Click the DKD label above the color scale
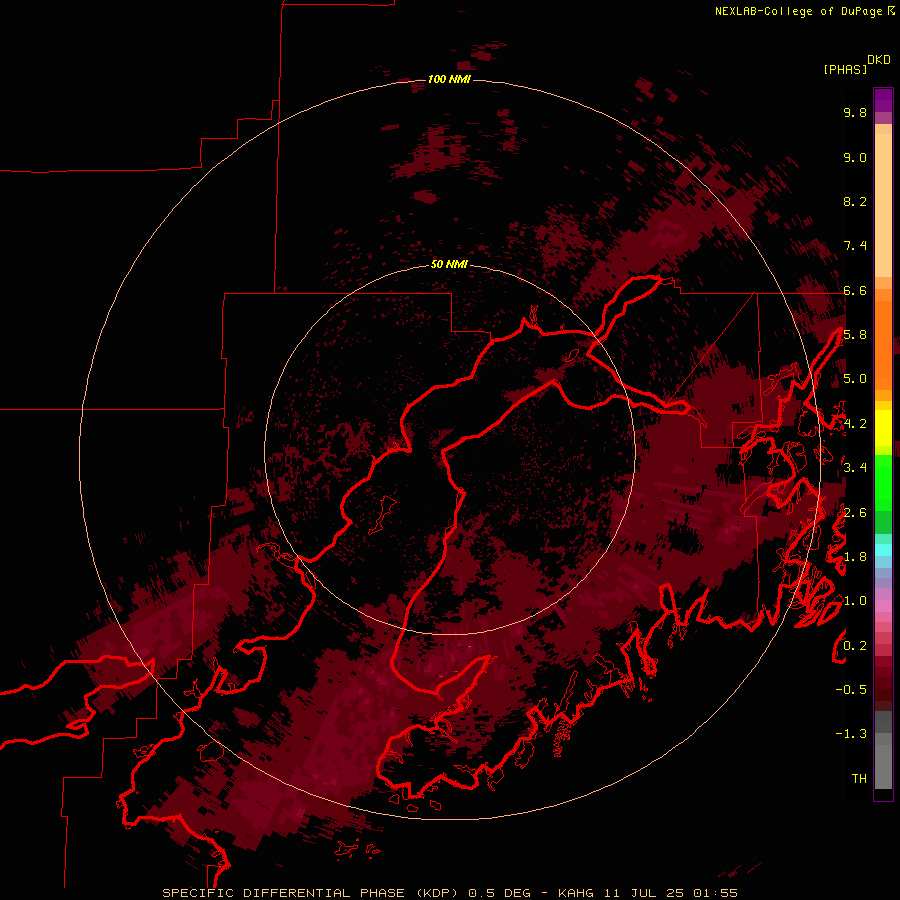900x900 pixels. [879, 60]
